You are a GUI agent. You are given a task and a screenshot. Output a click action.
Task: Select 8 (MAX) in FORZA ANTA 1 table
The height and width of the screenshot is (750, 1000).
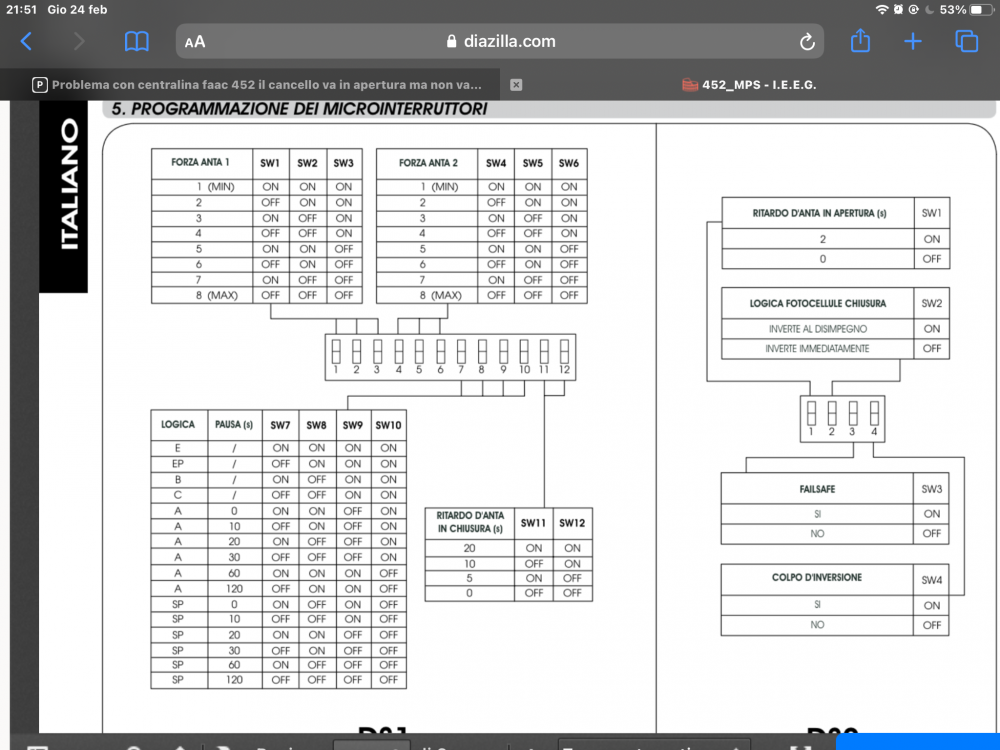pyautogui.click(x=216, y=295)
